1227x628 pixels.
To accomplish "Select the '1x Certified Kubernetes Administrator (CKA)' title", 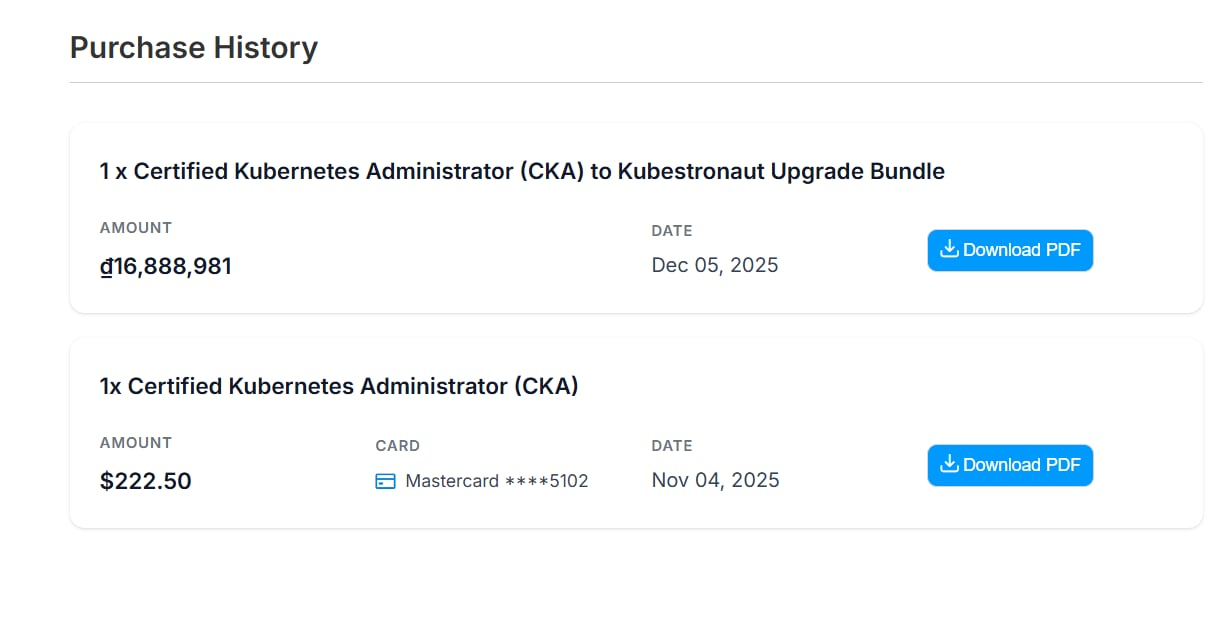I will (x=339, y=386).
